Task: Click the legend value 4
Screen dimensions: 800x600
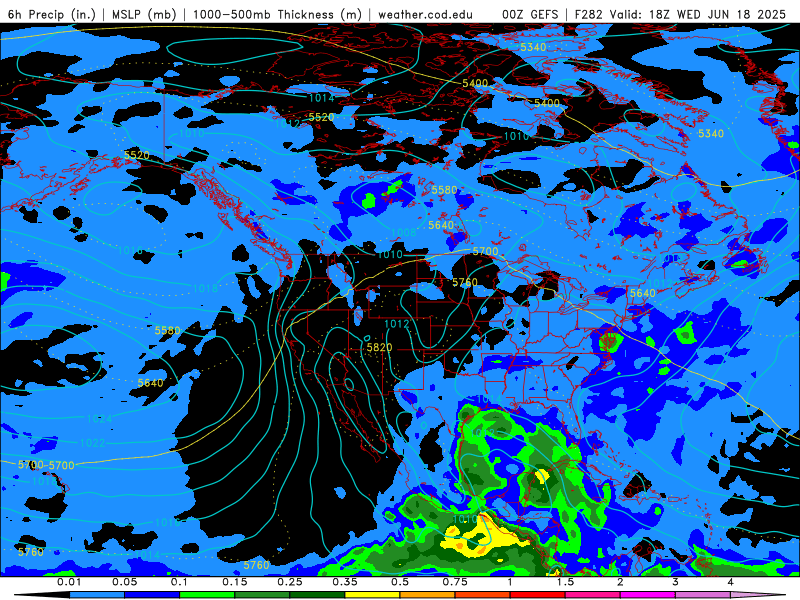Action: (x=730, y=582)
